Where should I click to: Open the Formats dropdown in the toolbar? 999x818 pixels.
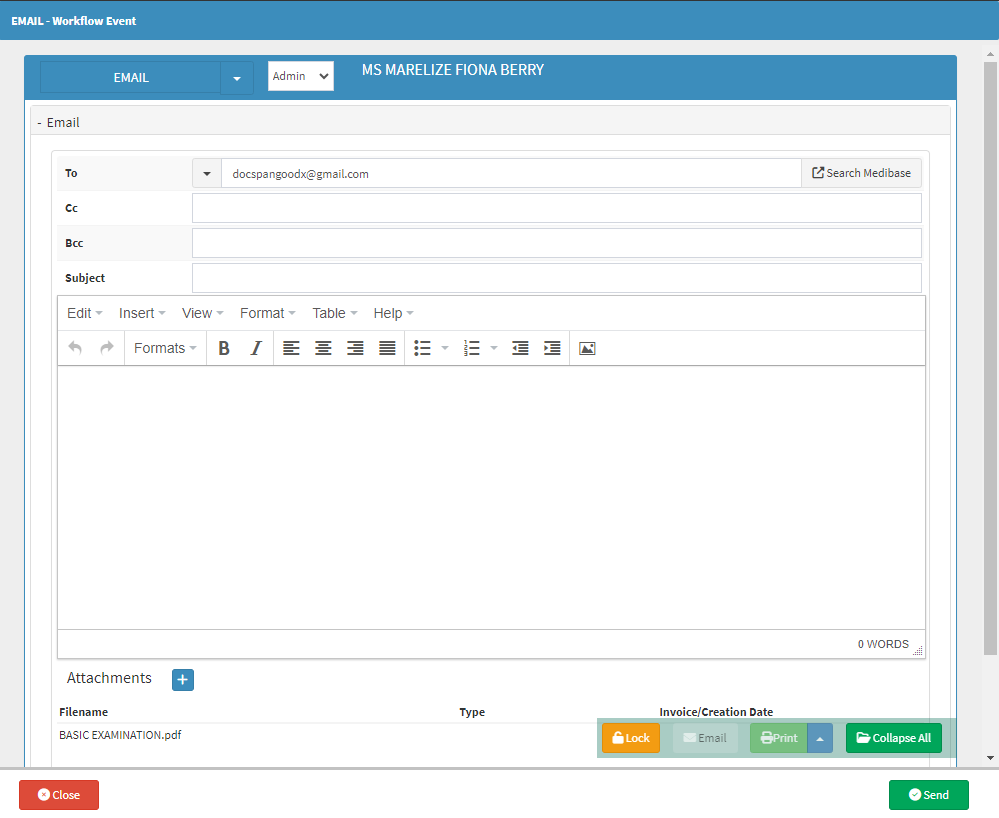165,348
